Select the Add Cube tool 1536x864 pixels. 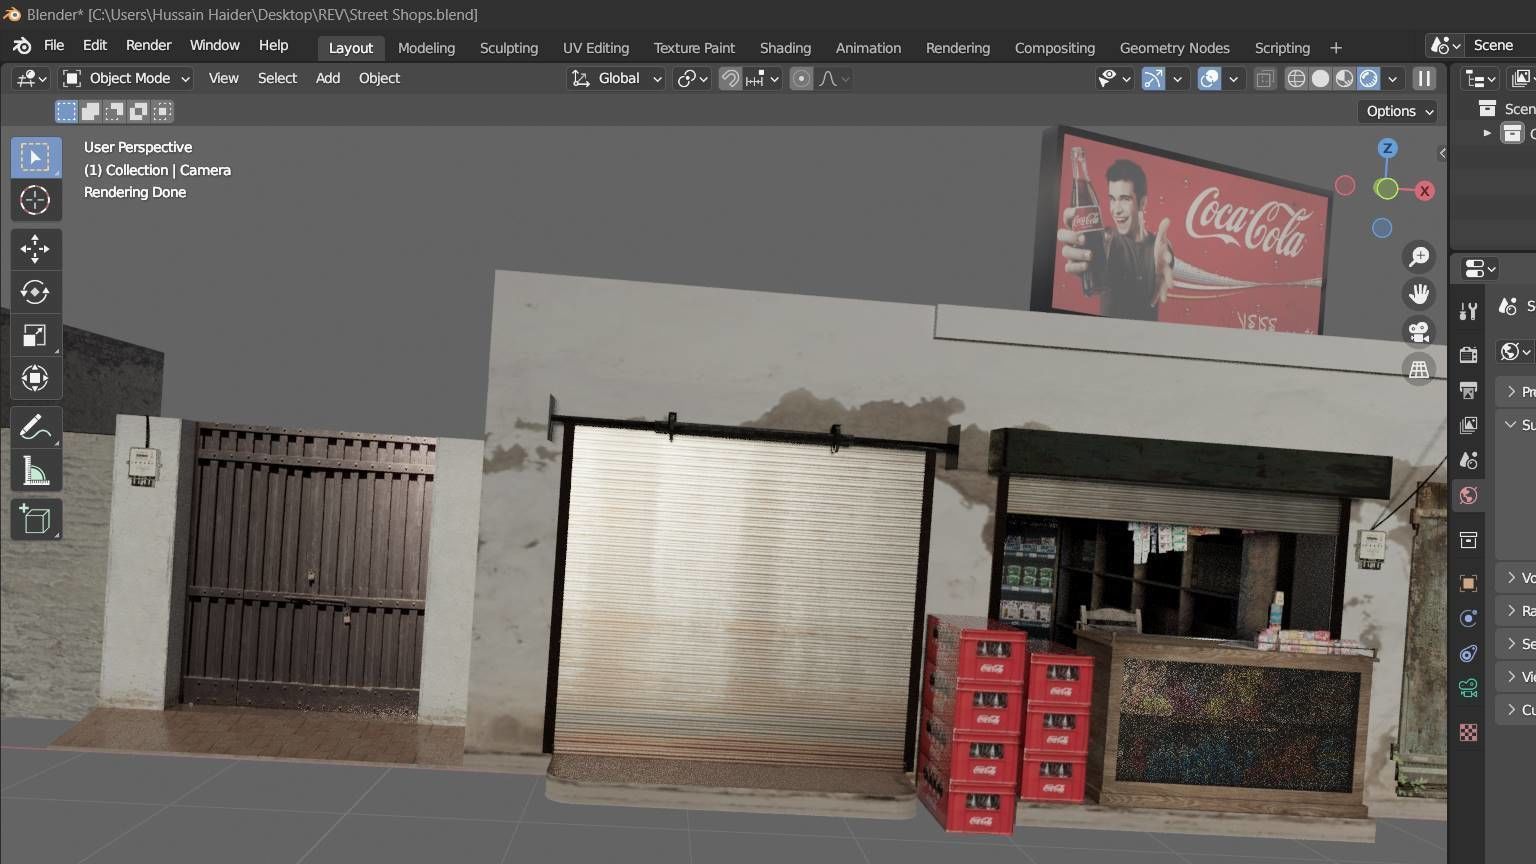click(x=35, y=520)
